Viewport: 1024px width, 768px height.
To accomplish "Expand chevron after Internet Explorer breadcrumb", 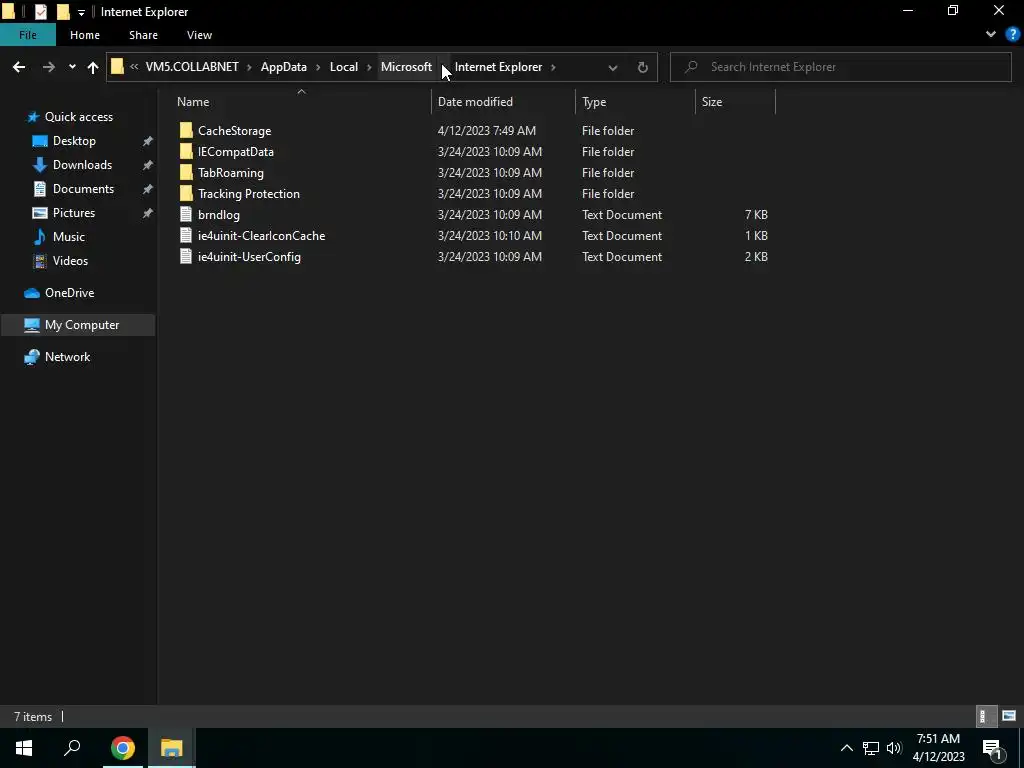I will pyautogui.click(x=553, y=67).
